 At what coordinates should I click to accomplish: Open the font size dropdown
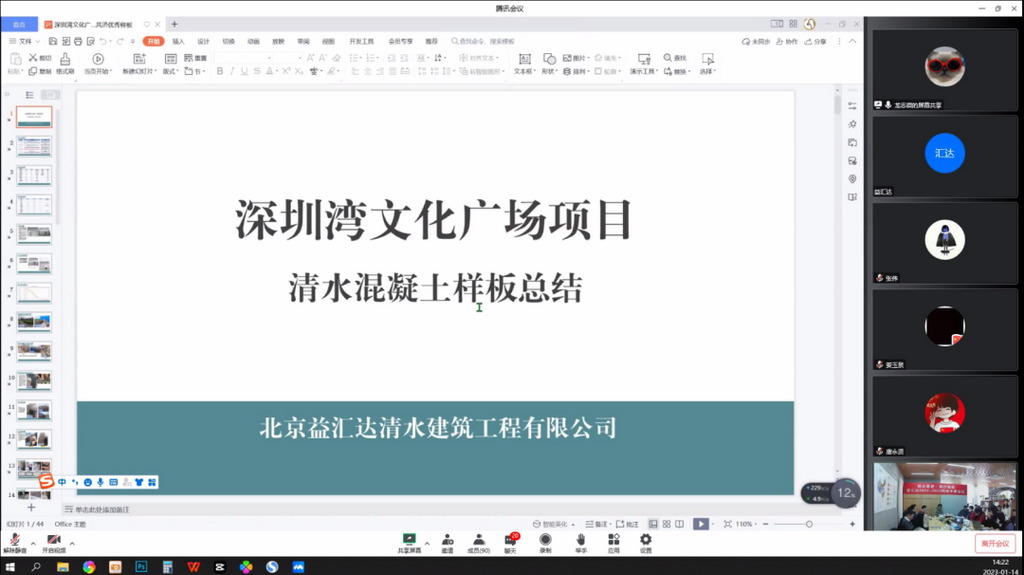point(300,58)
